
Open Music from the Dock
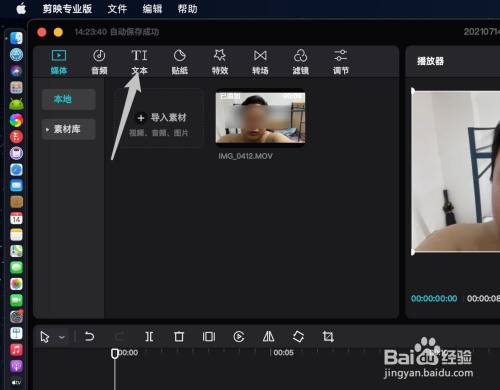pos(16,350)
